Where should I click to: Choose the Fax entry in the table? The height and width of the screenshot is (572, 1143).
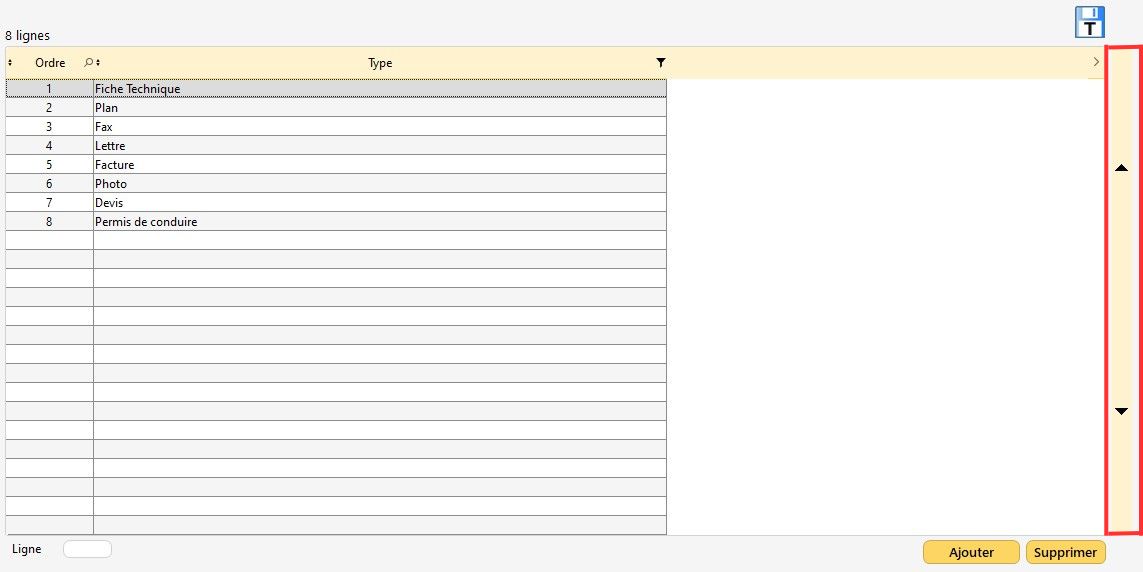pos(104,127)
